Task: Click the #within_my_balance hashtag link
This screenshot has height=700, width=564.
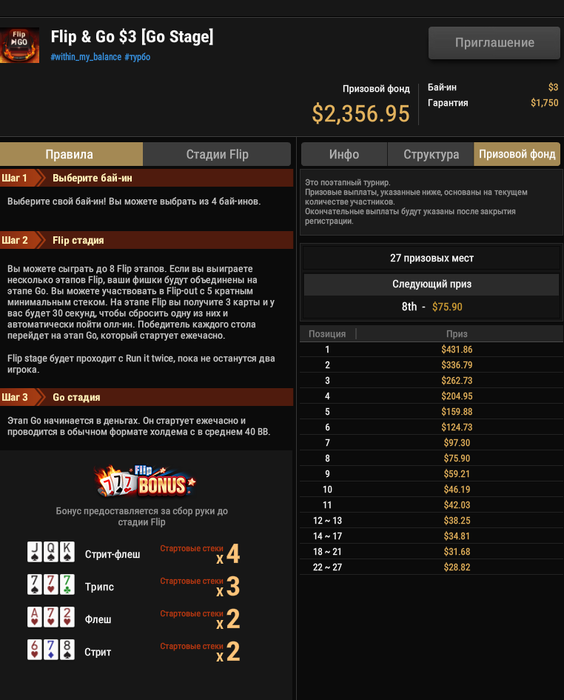Action: (86, 57)
